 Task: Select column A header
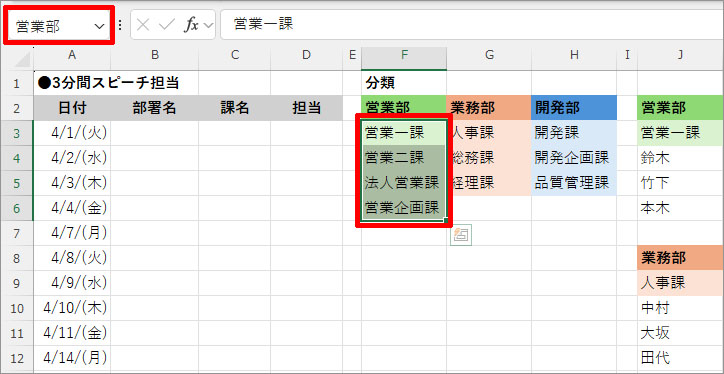(x=72, y=55)
